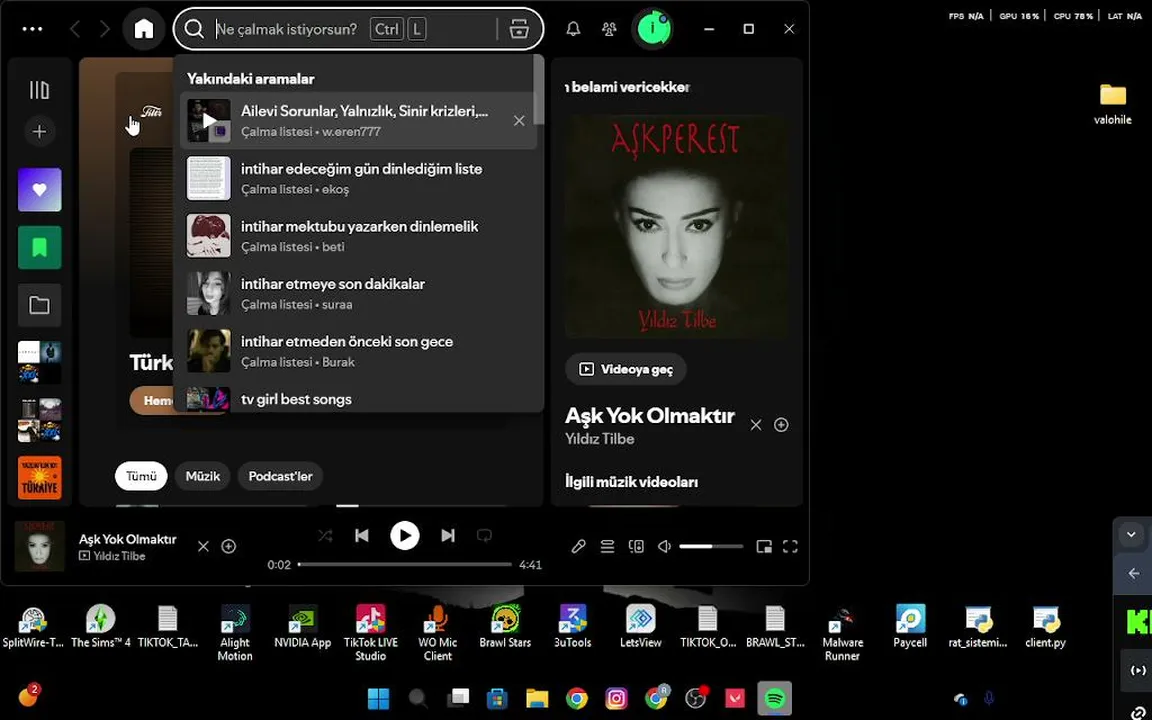Open the green bookmark episodes tile
Screen dimensions: 1152x720
pyautogui.click(x=40, y=248)
